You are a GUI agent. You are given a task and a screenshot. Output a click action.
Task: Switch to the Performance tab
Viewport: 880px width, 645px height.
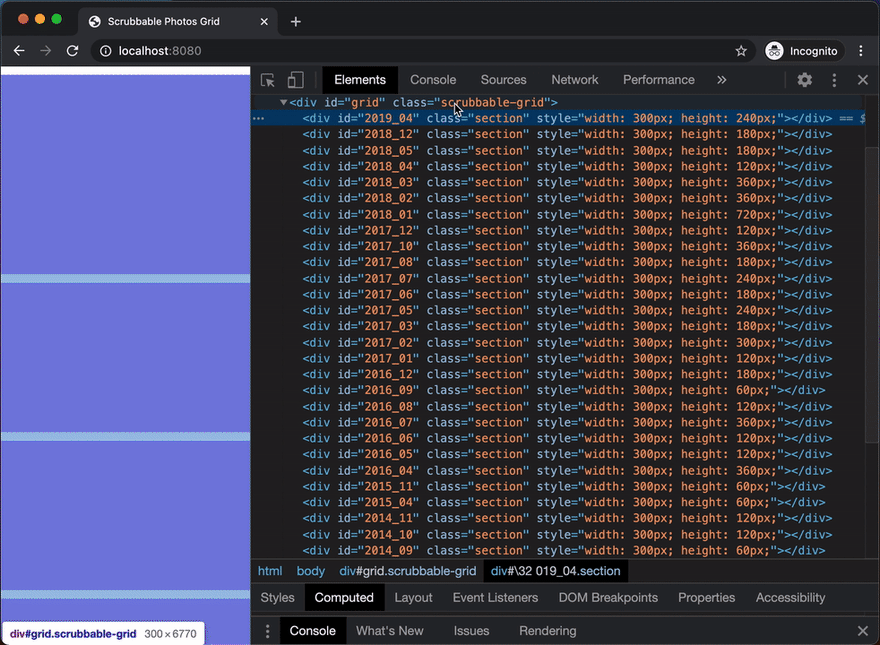[x=658, y=80]
